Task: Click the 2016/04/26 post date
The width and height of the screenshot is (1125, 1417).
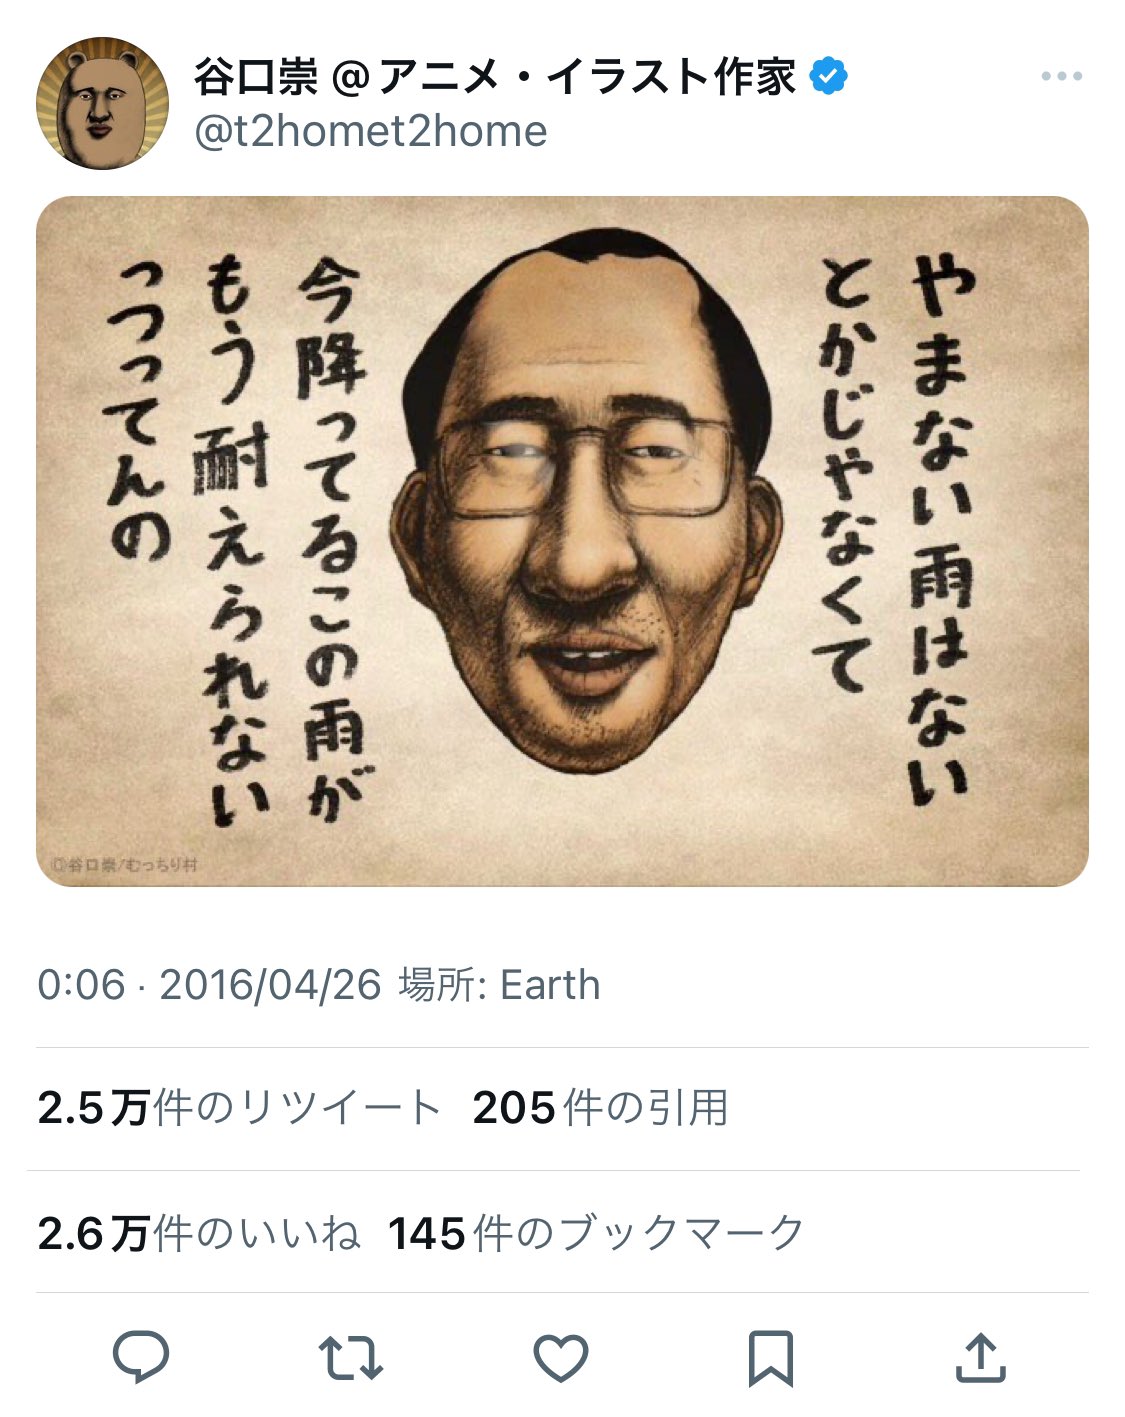Action: [270, 985]
